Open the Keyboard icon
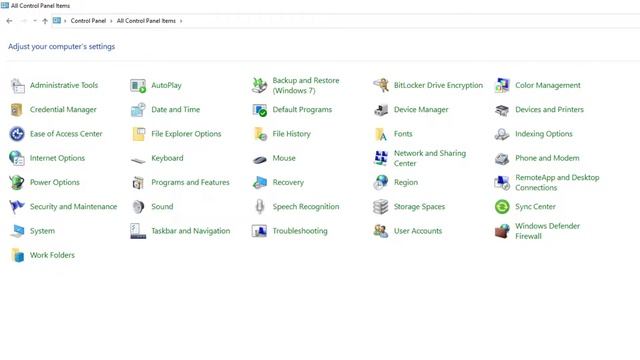 [x=138, y=160]
